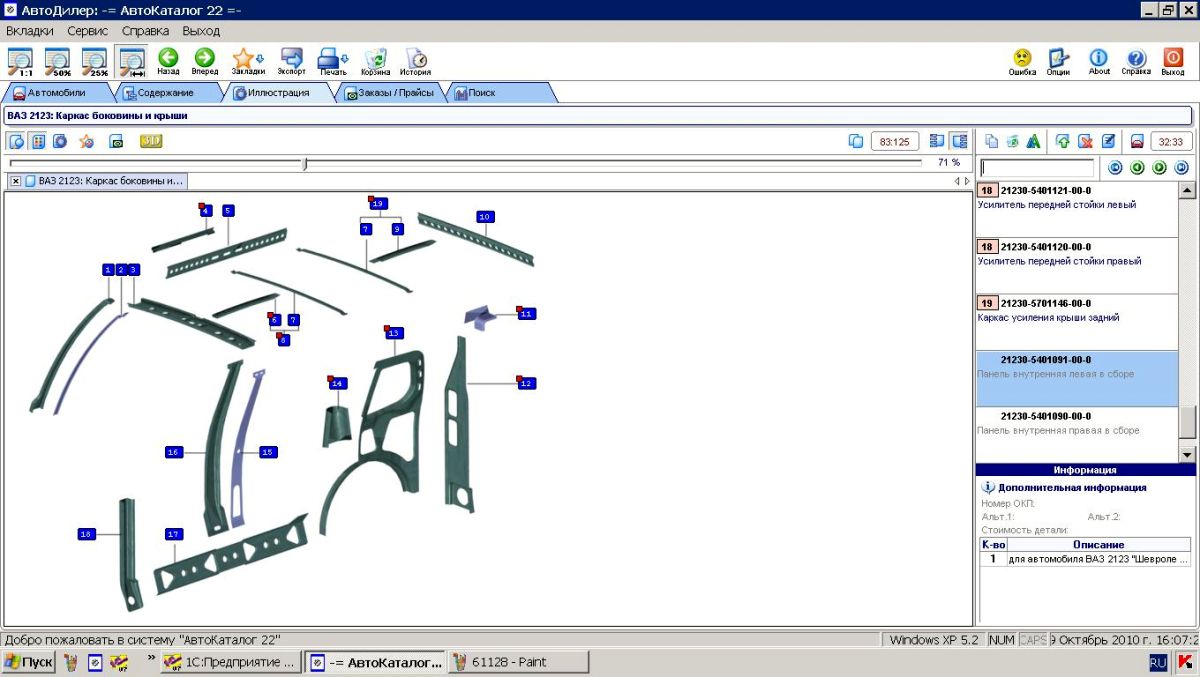Toggle the highlighted right-side panel layout button
Image resolution: width=1200 pixels, height=677 pixels.
pyautogui.click(x=959, y=141)
